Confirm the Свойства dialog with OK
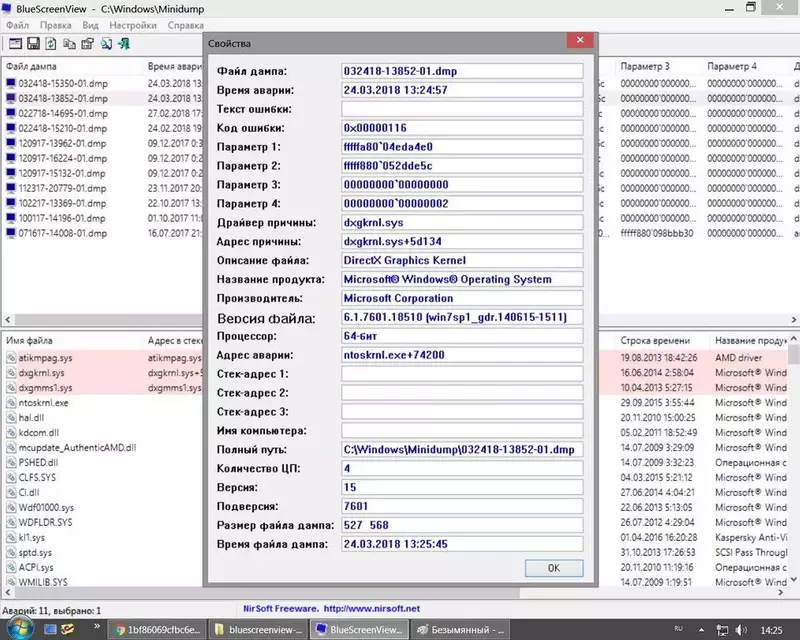The width and height of the screenshot is (800, 640). (x=554, y=568)
